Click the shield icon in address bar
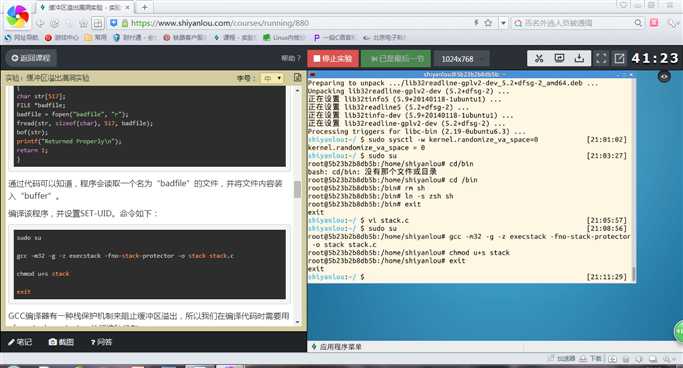This screenshot has height=368, width=683. (x=114, y=23)
